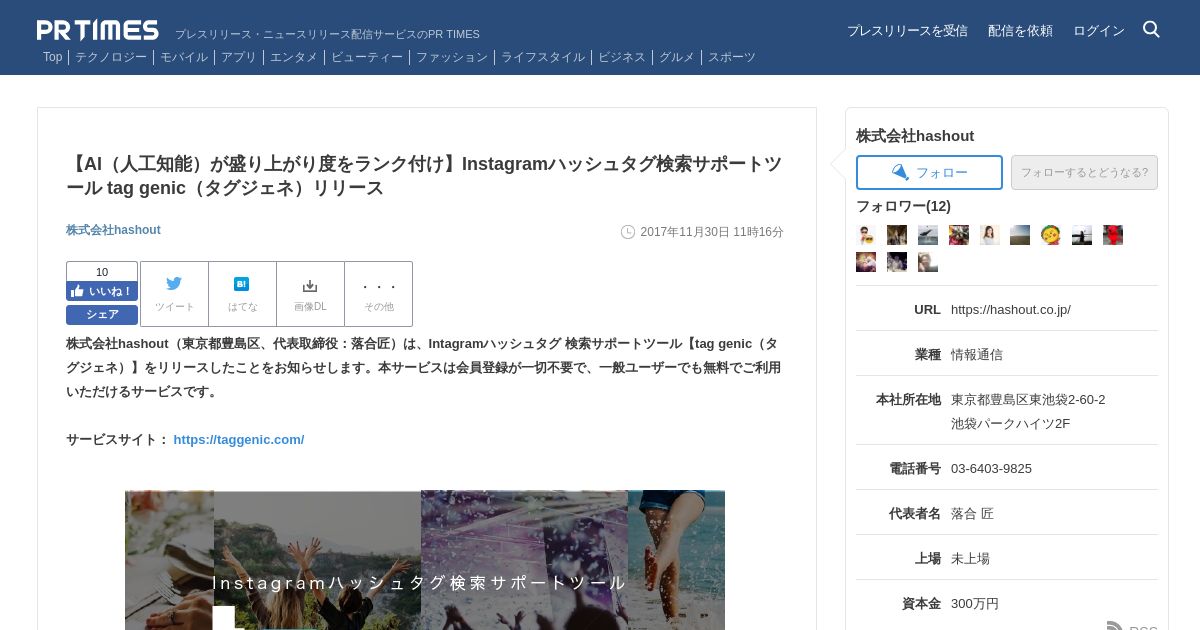Select the スポーツ category

point(732,57)
